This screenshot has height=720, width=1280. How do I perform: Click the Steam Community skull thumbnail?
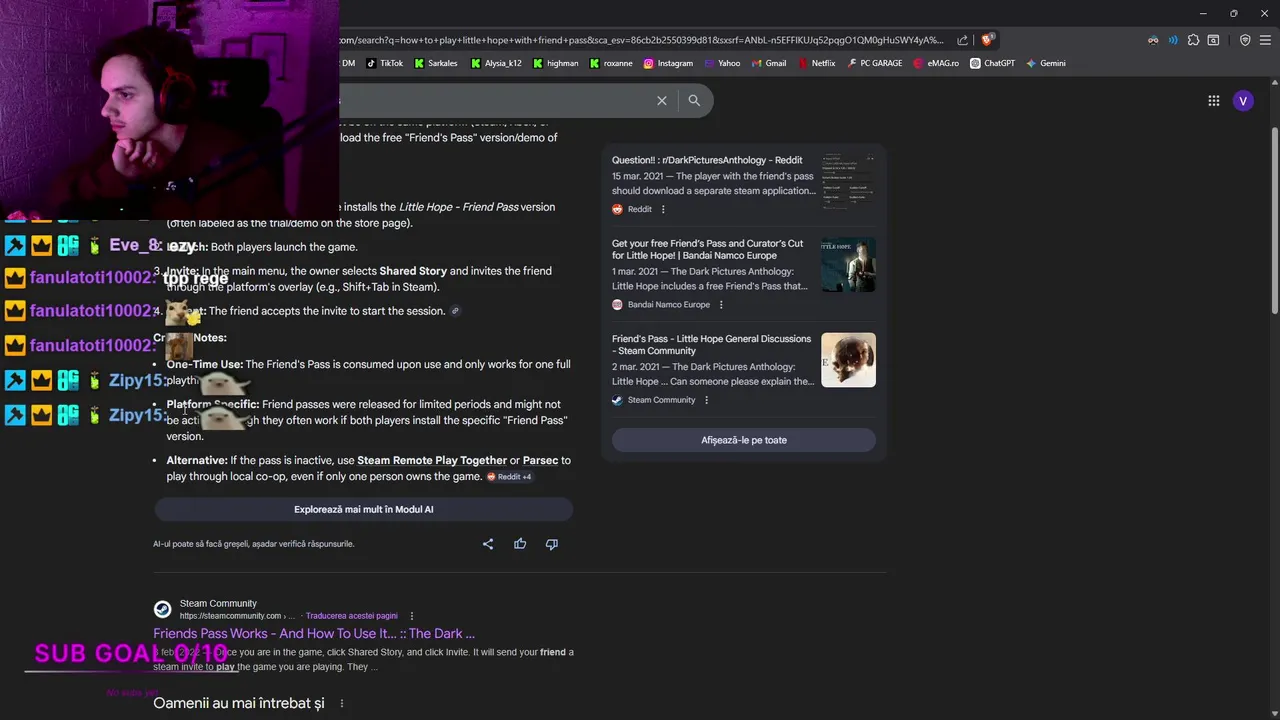(x=848, y=360)
